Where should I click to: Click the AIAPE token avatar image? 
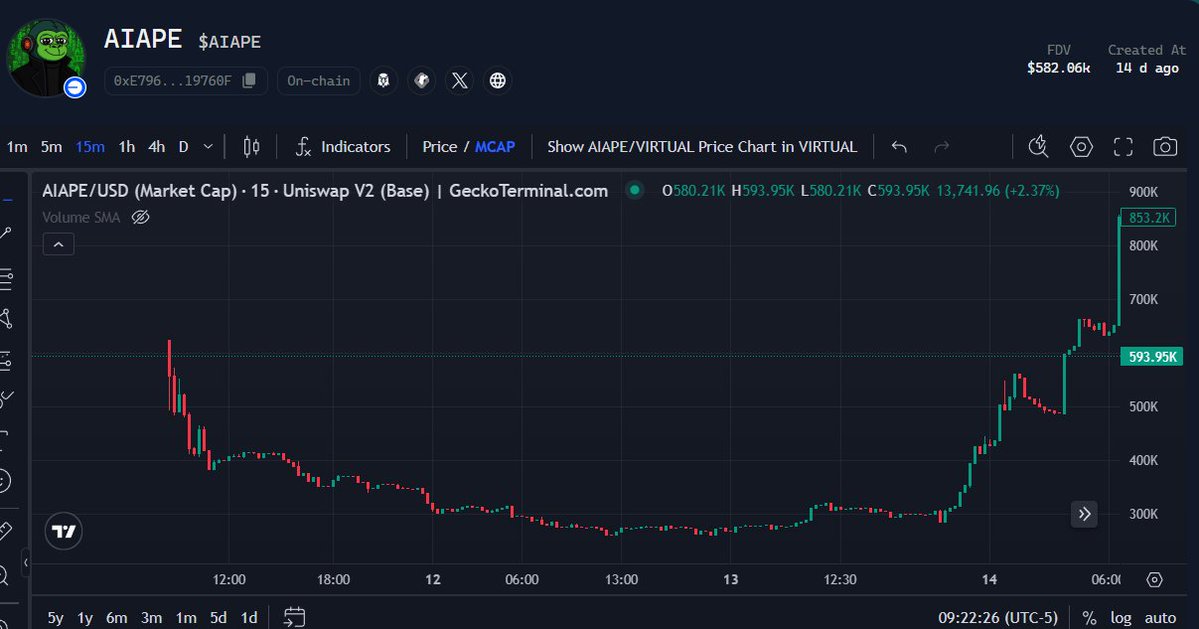[46, 58]
